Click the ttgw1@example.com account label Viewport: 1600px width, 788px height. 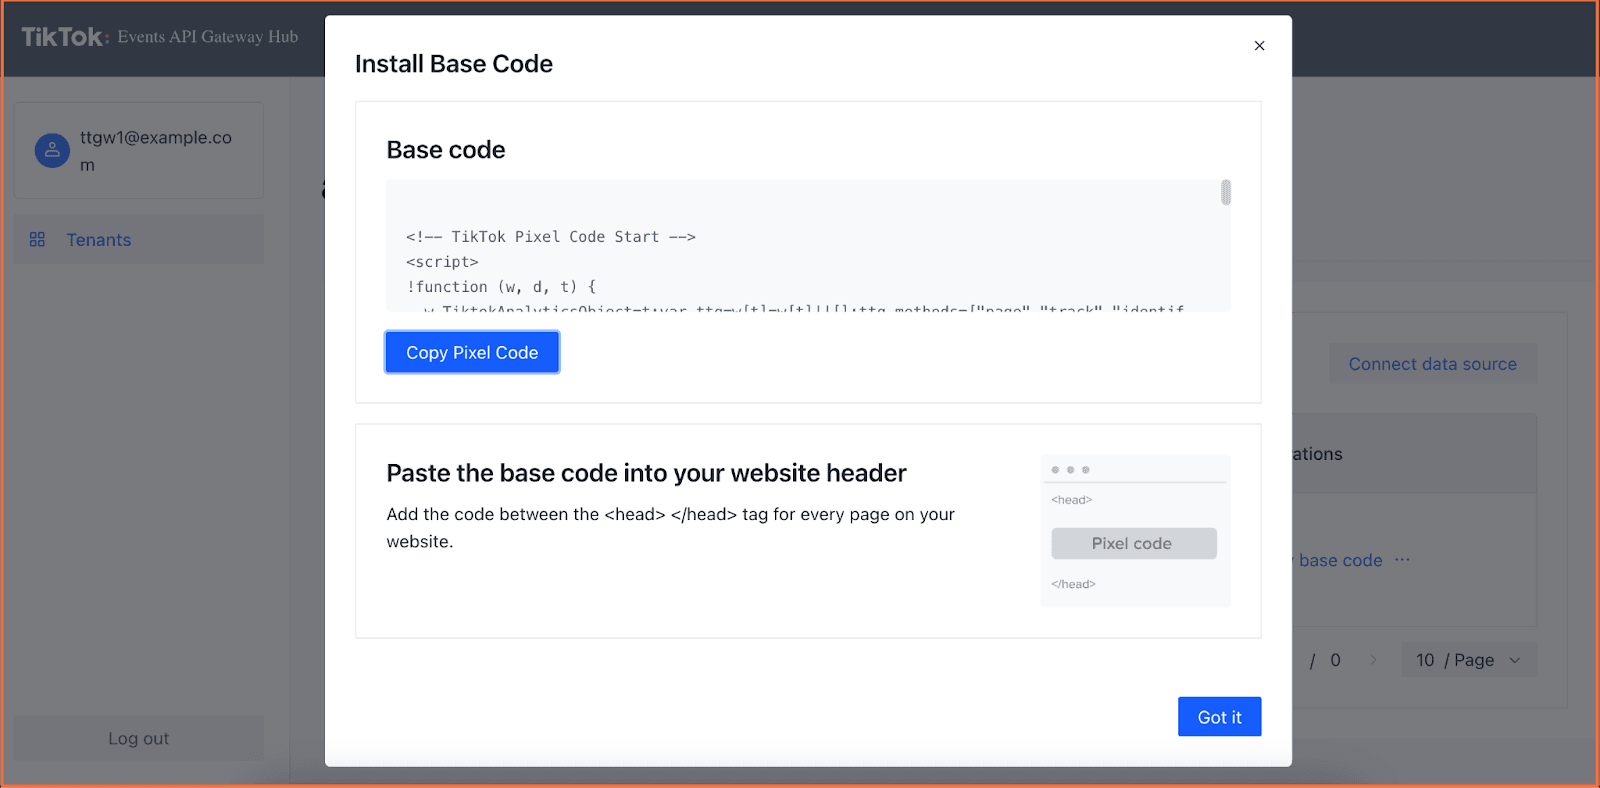tap(156, 151)
